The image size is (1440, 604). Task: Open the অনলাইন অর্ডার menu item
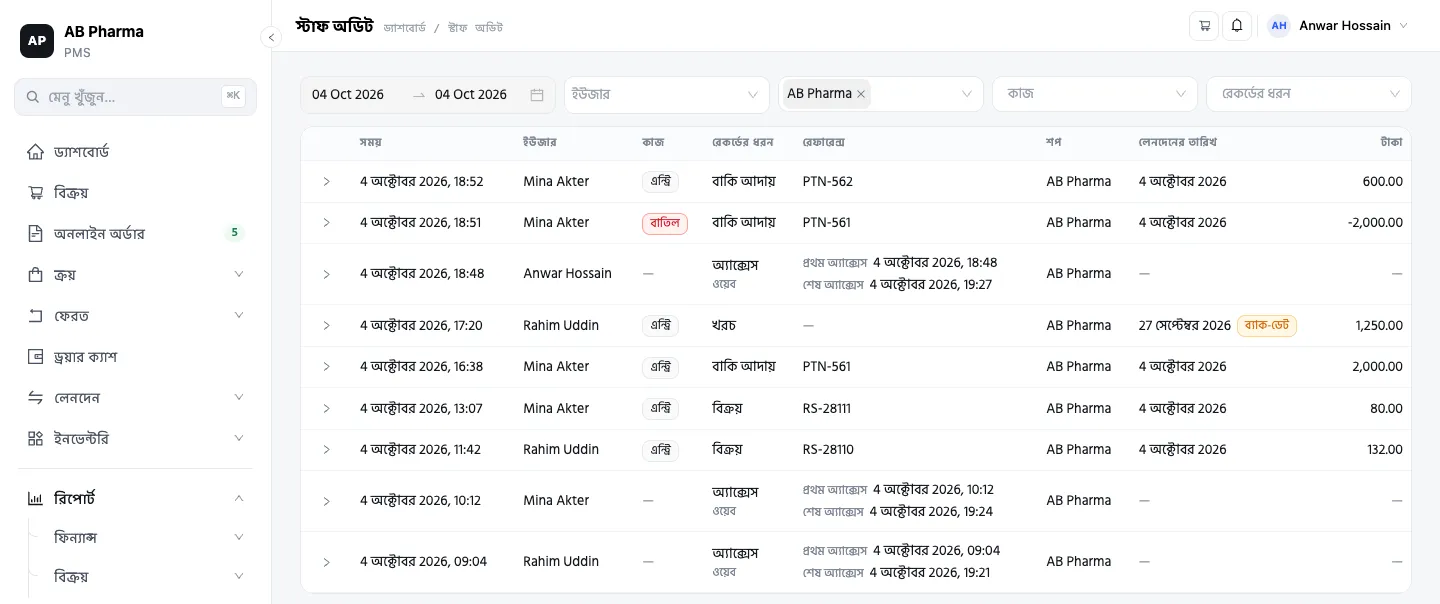coord(135,234)
